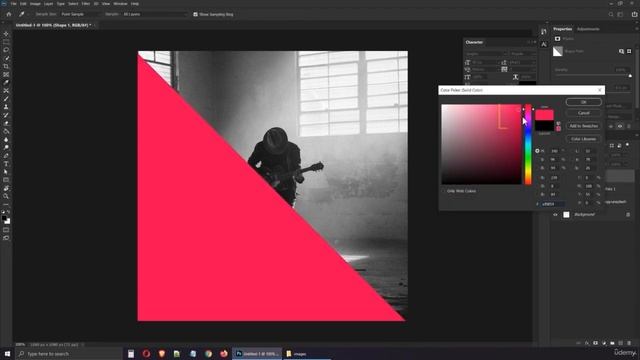Select the Gradient tool
The height and width of the screenshot is (360, 640).
[x=6, y=131]
